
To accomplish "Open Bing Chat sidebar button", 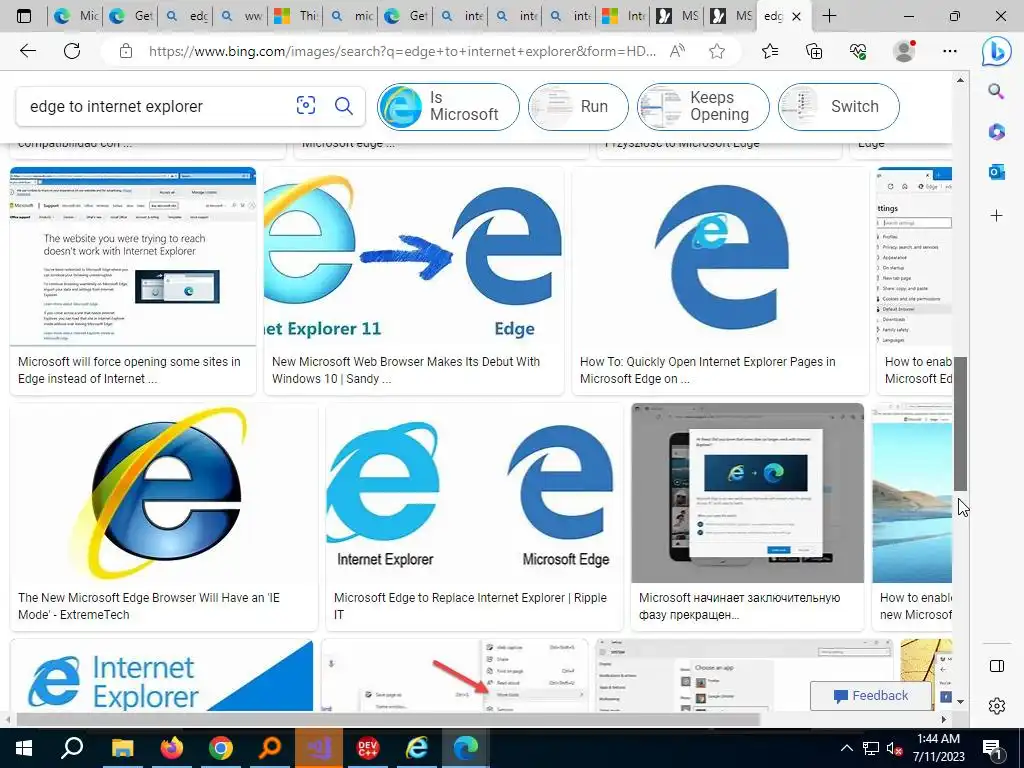I will click(x=997, y=51).
